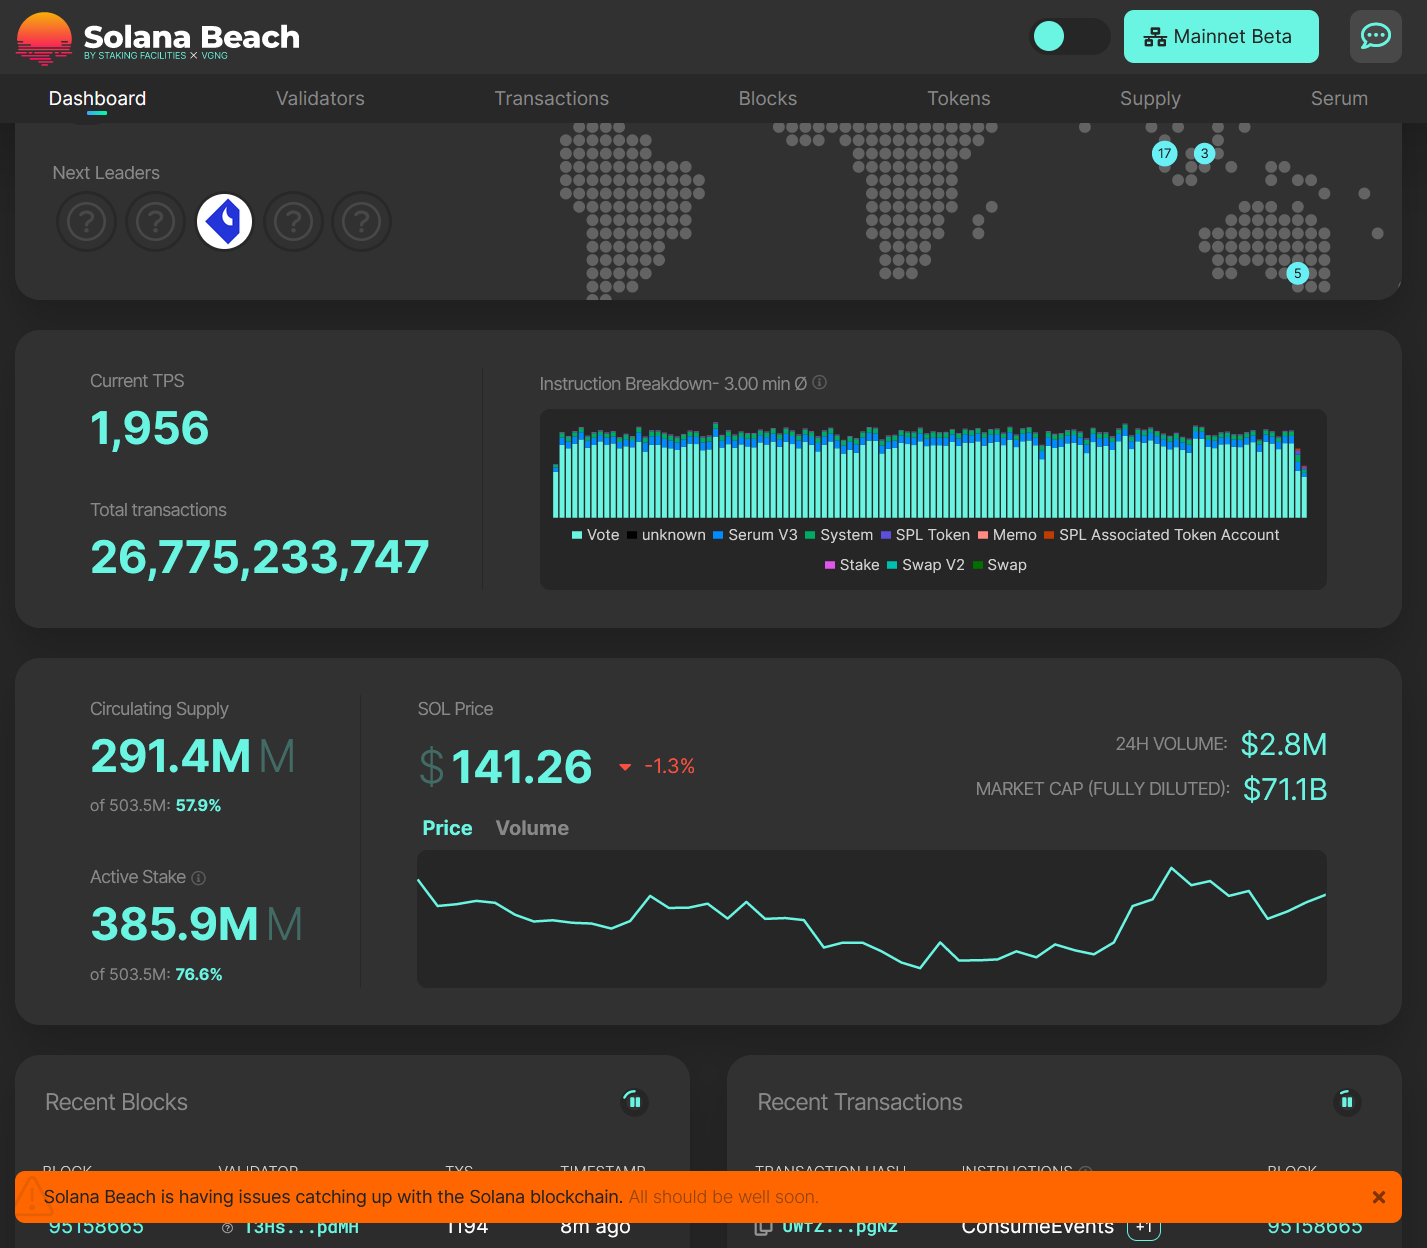Screen dimensions: 1427x1248
Task: Click the circulating supply value 291.4M
Action: (170, 756)
